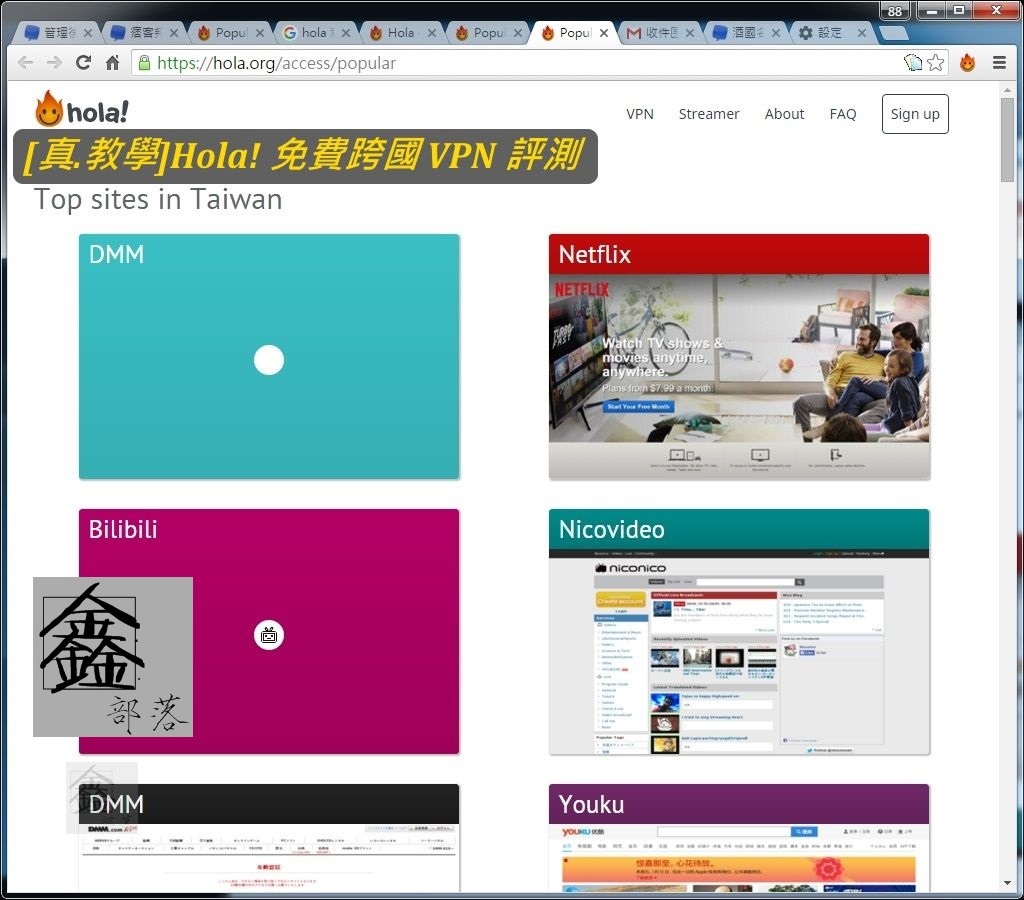
Task: Open the Hola flame extension icon
Action: (967, 63)
